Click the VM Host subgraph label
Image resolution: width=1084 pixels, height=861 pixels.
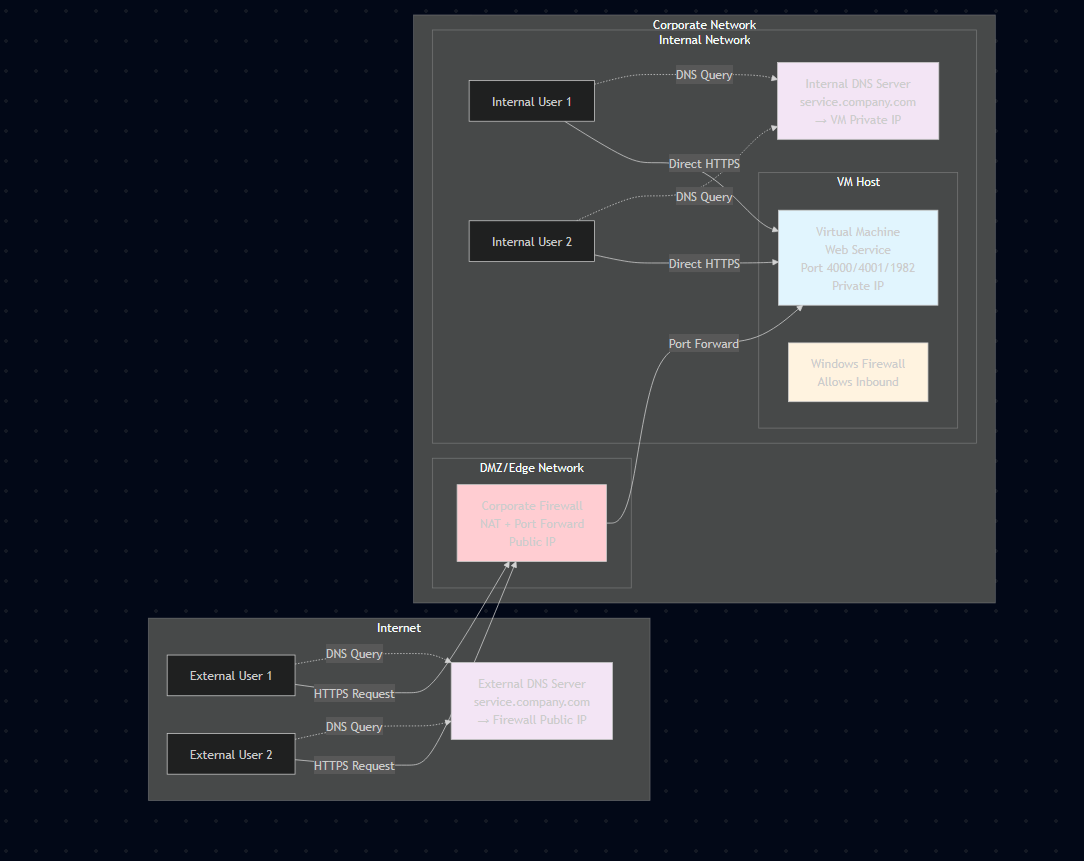(x=859, y=182)
